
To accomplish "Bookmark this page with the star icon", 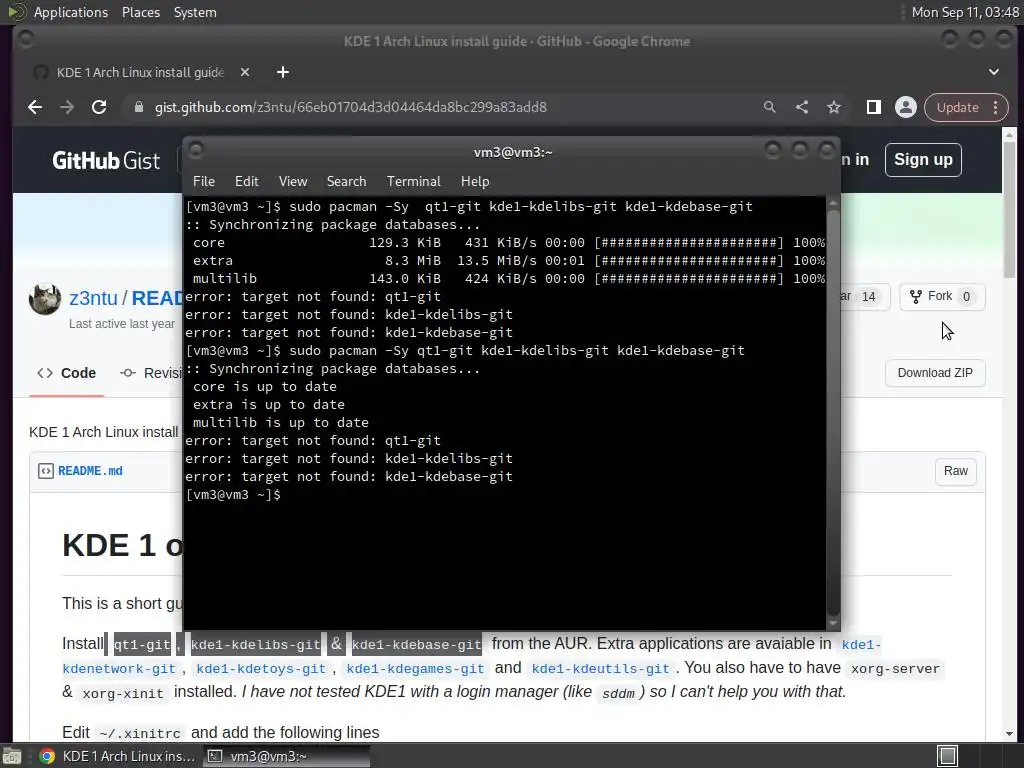I will coord(834,107).
